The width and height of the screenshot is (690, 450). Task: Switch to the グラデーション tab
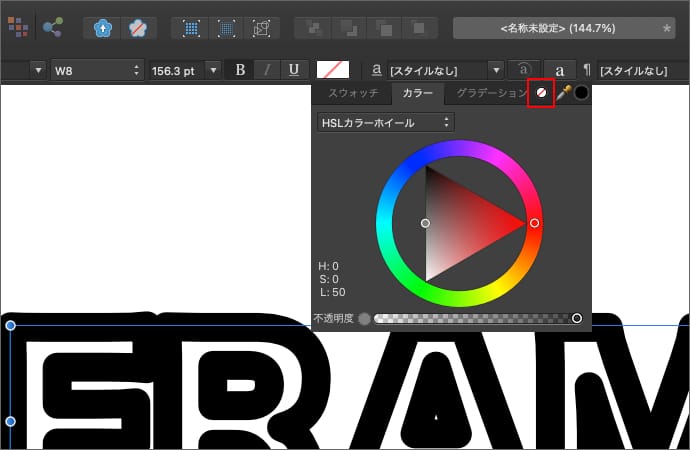point(486,93)
